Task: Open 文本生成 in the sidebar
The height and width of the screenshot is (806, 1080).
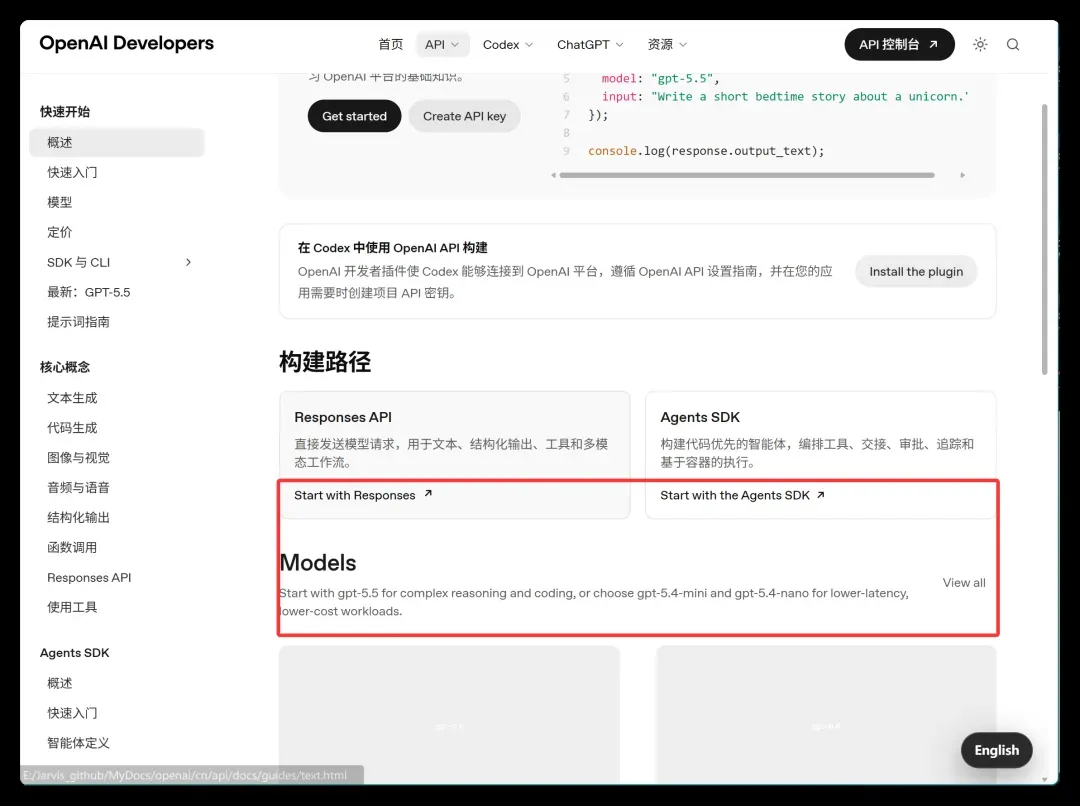Action: tap(72, 397)
